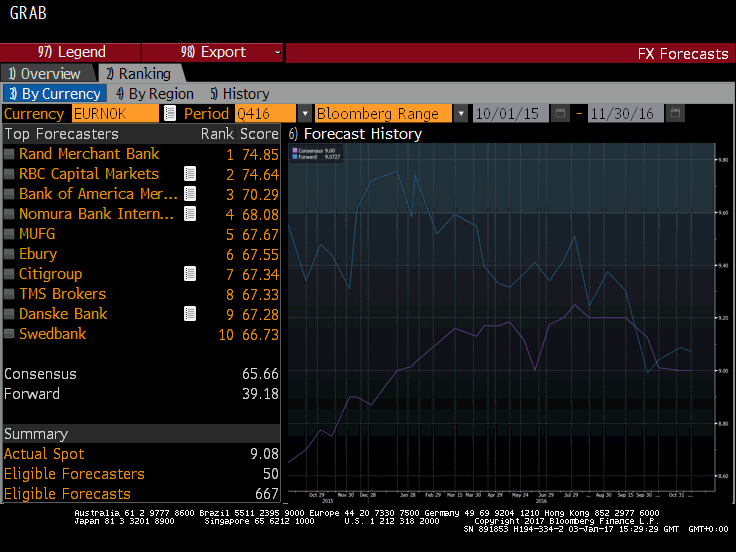Toggle the Citigroup checkbox

[x=9, y=274]
